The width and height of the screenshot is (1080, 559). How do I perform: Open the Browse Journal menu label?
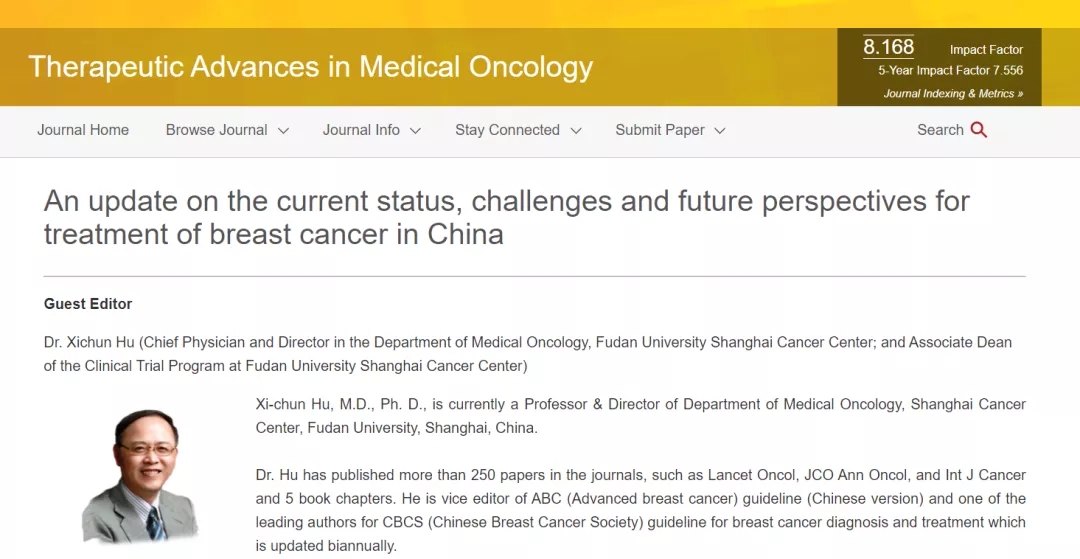216,130
